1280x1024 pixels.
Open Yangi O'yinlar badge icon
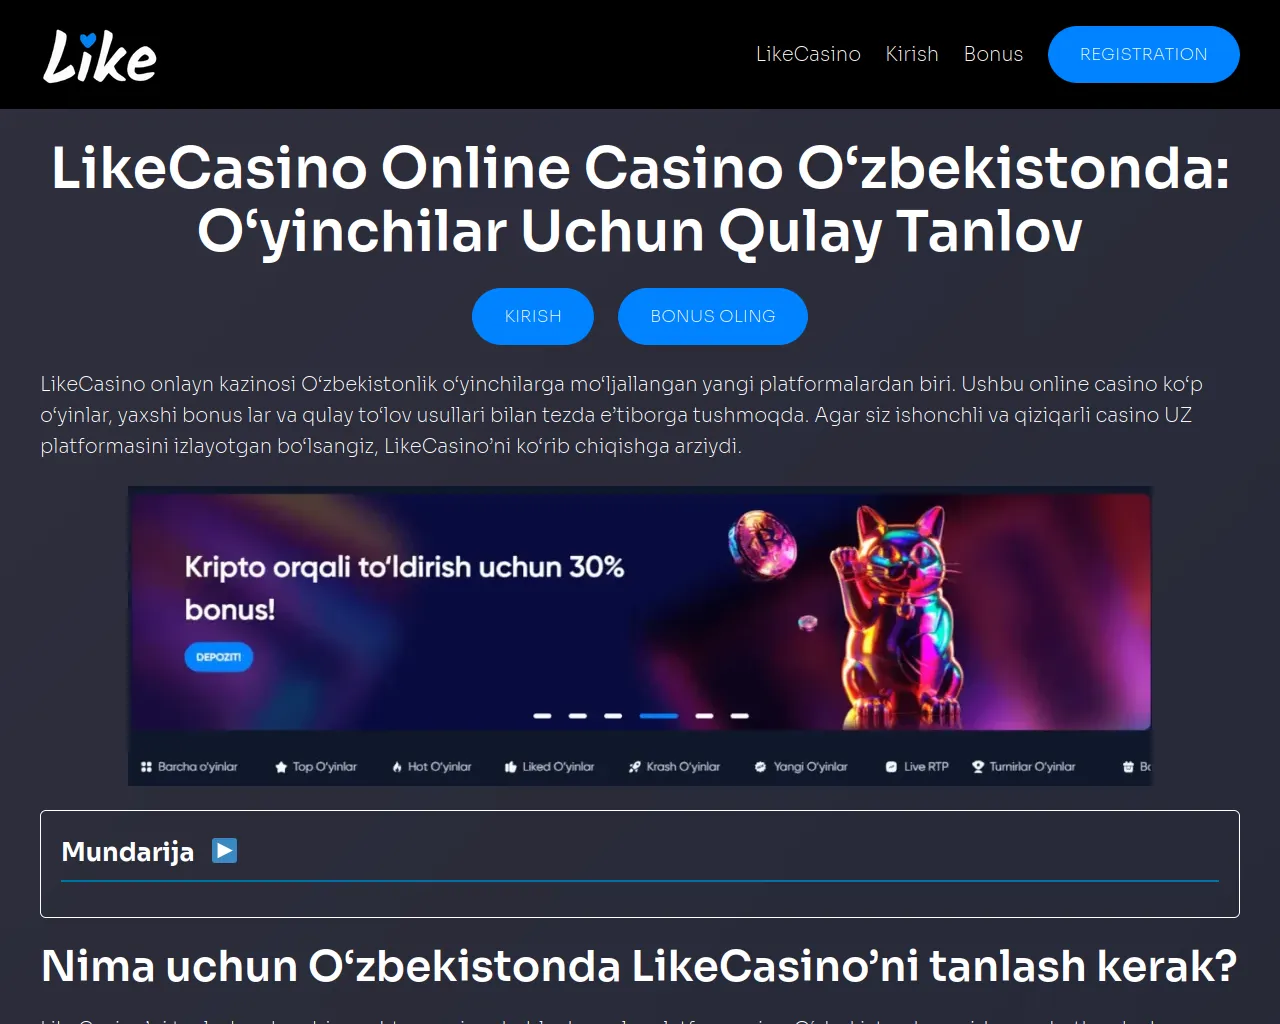(x=760, y=767)
